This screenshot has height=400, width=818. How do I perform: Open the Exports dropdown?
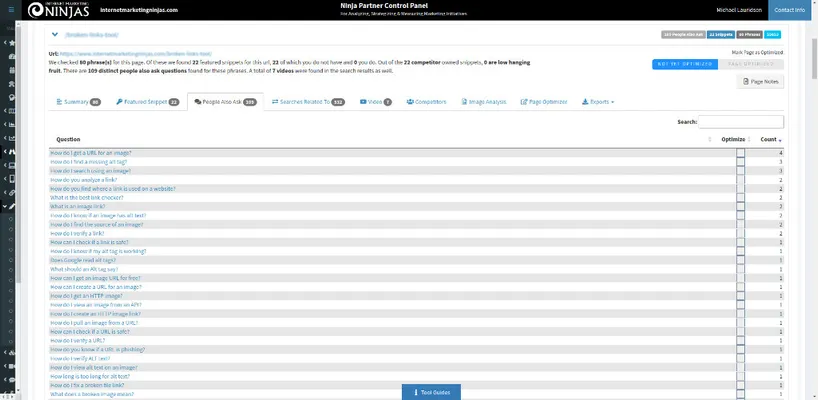pos(600,101)
